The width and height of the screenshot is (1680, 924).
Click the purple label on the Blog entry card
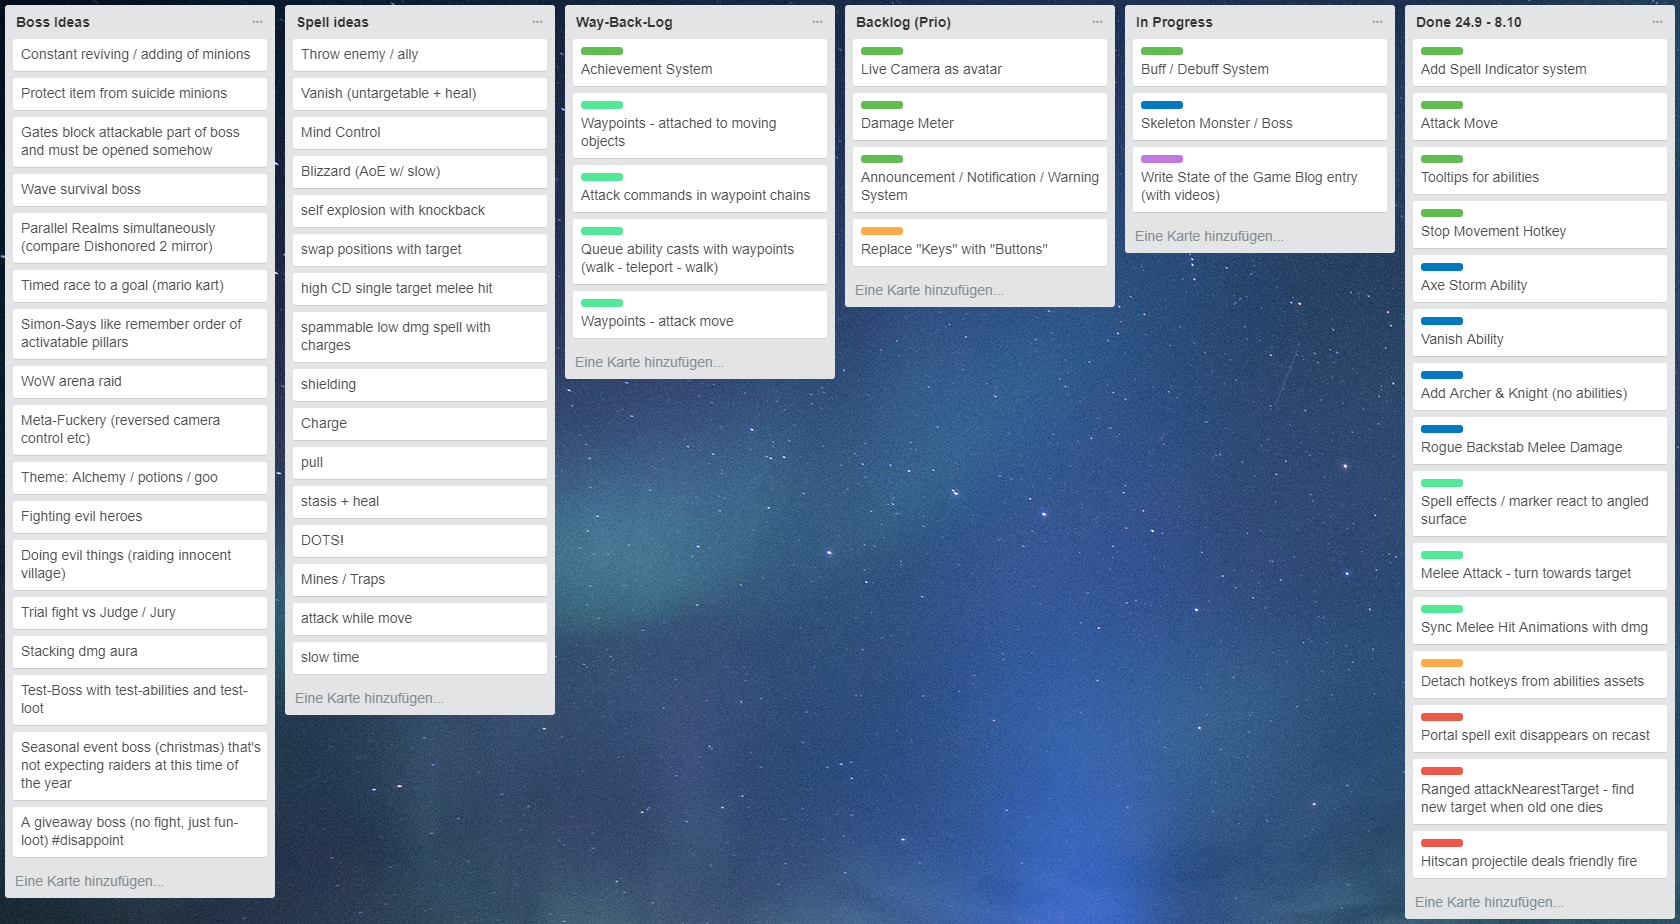[1161, 159]
